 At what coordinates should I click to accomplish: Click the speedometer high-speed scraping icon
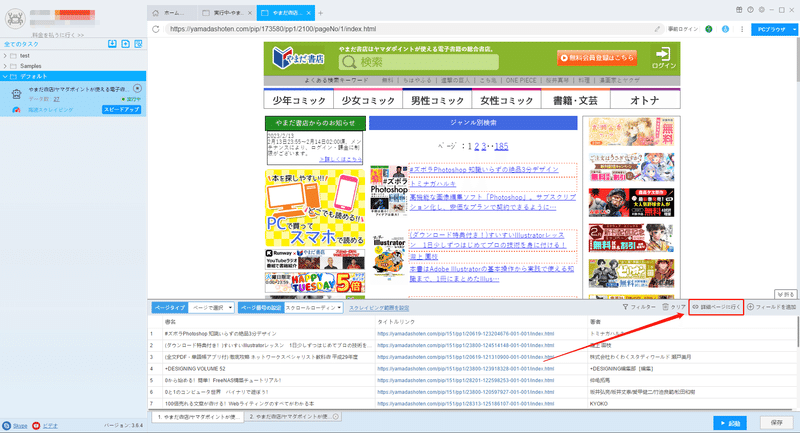click(x=16, y=110)
